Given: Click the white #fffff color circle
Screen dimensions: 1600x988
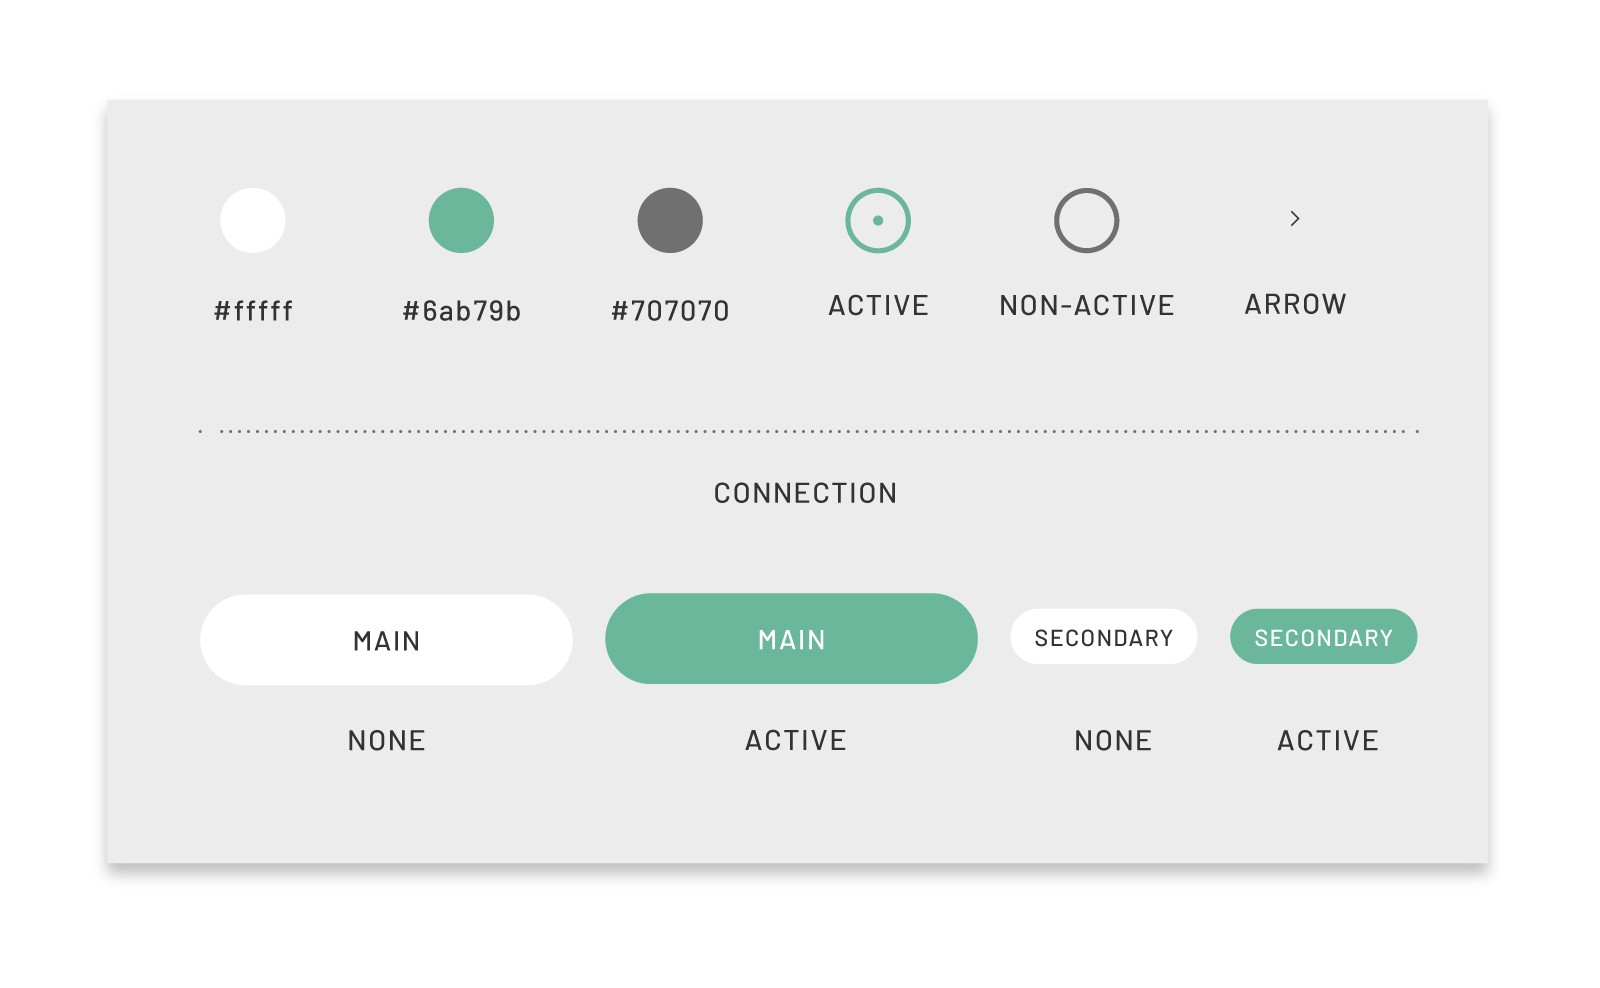Looking at the screenshot, I should click(253, 220).
